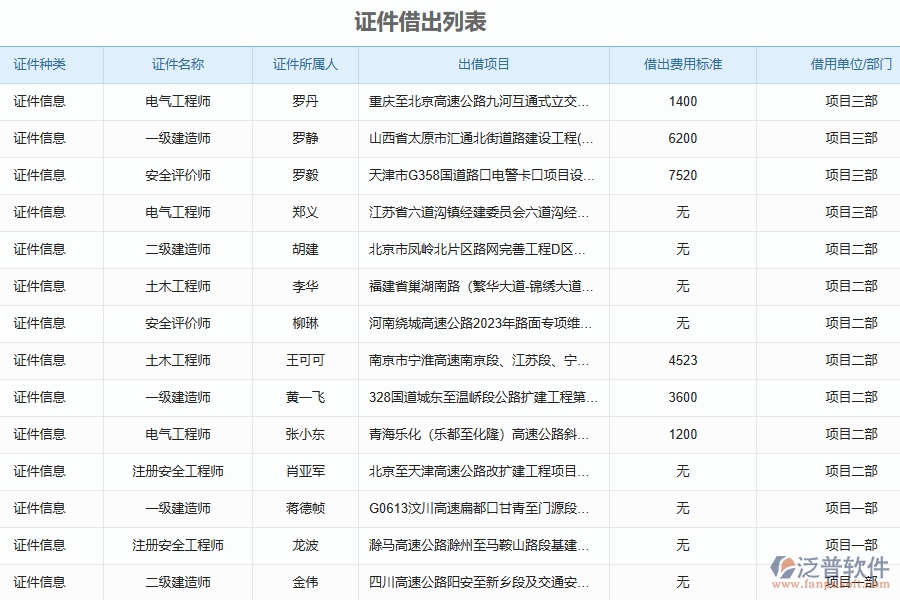Click the fee value 4523 for 王可可
Screen dimensions: 900x600
click(x=684, y=360)
